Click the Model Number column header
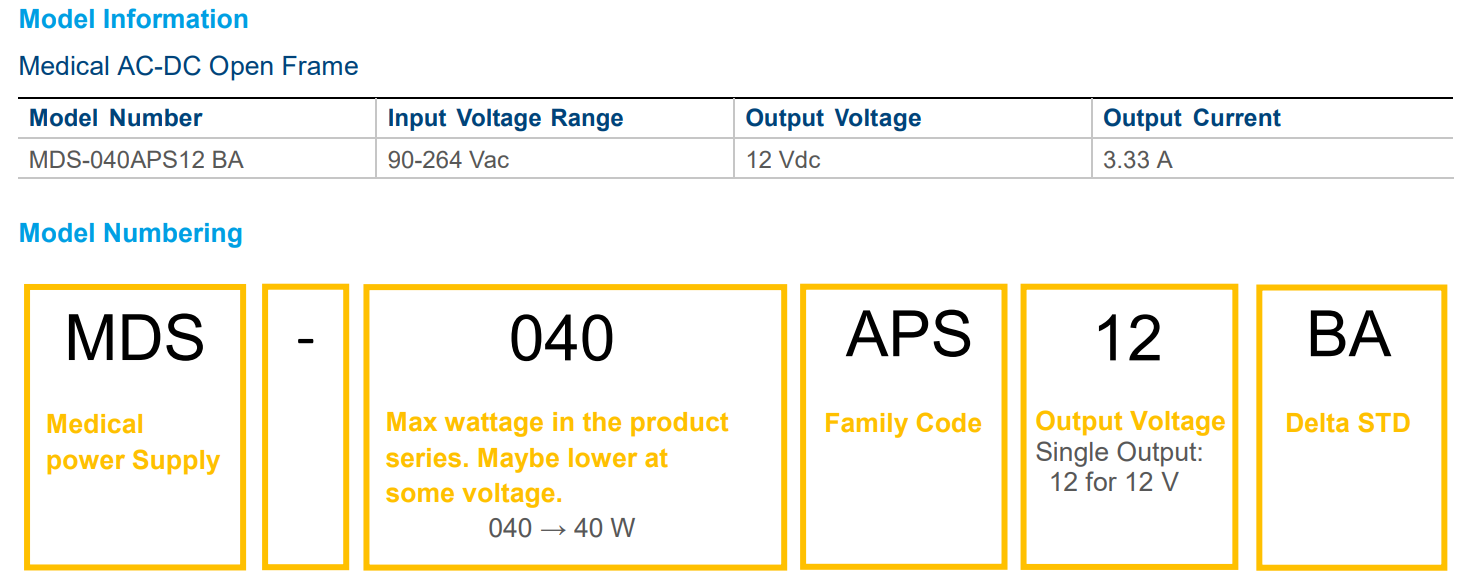 coord(115,118)
